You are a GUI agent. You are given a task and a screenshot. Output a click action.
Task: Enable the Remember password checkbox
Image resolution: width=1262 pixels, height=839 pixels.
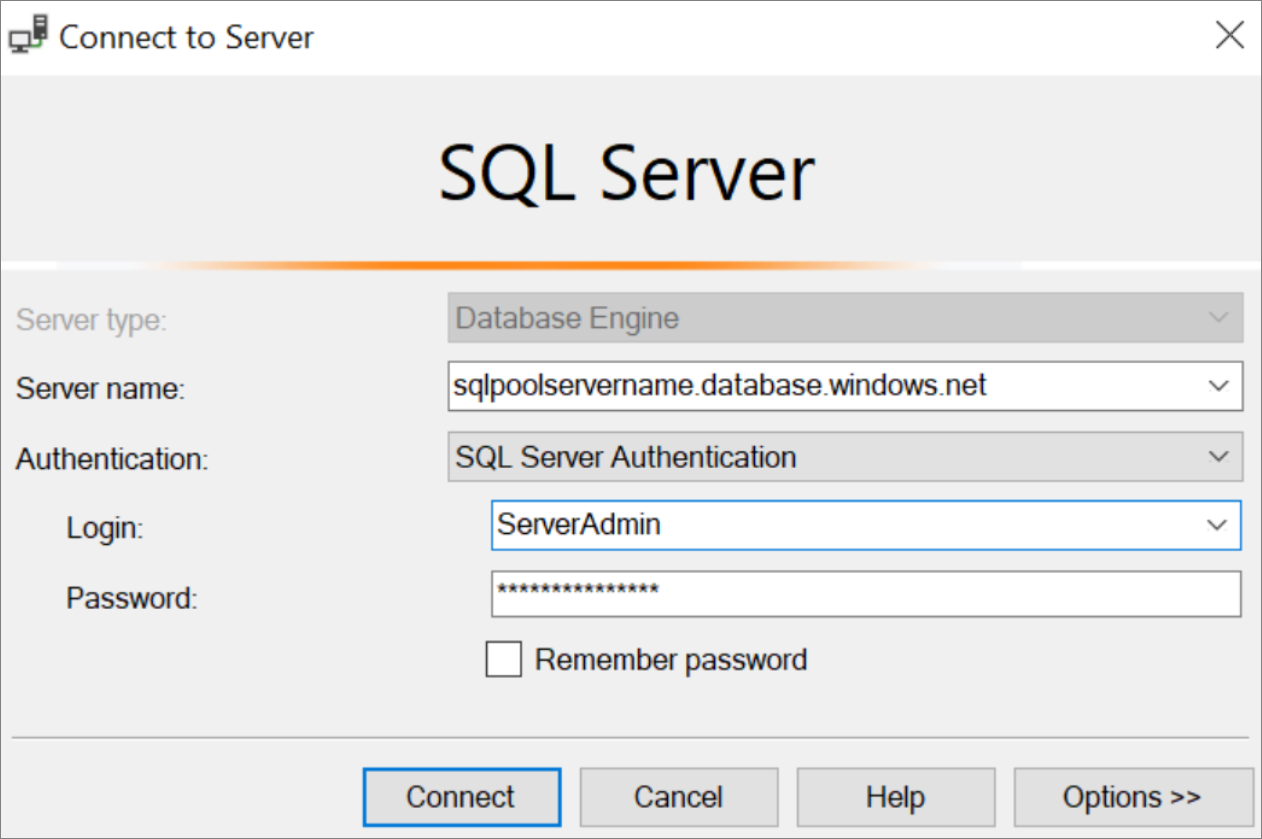(x=504, y=659)
